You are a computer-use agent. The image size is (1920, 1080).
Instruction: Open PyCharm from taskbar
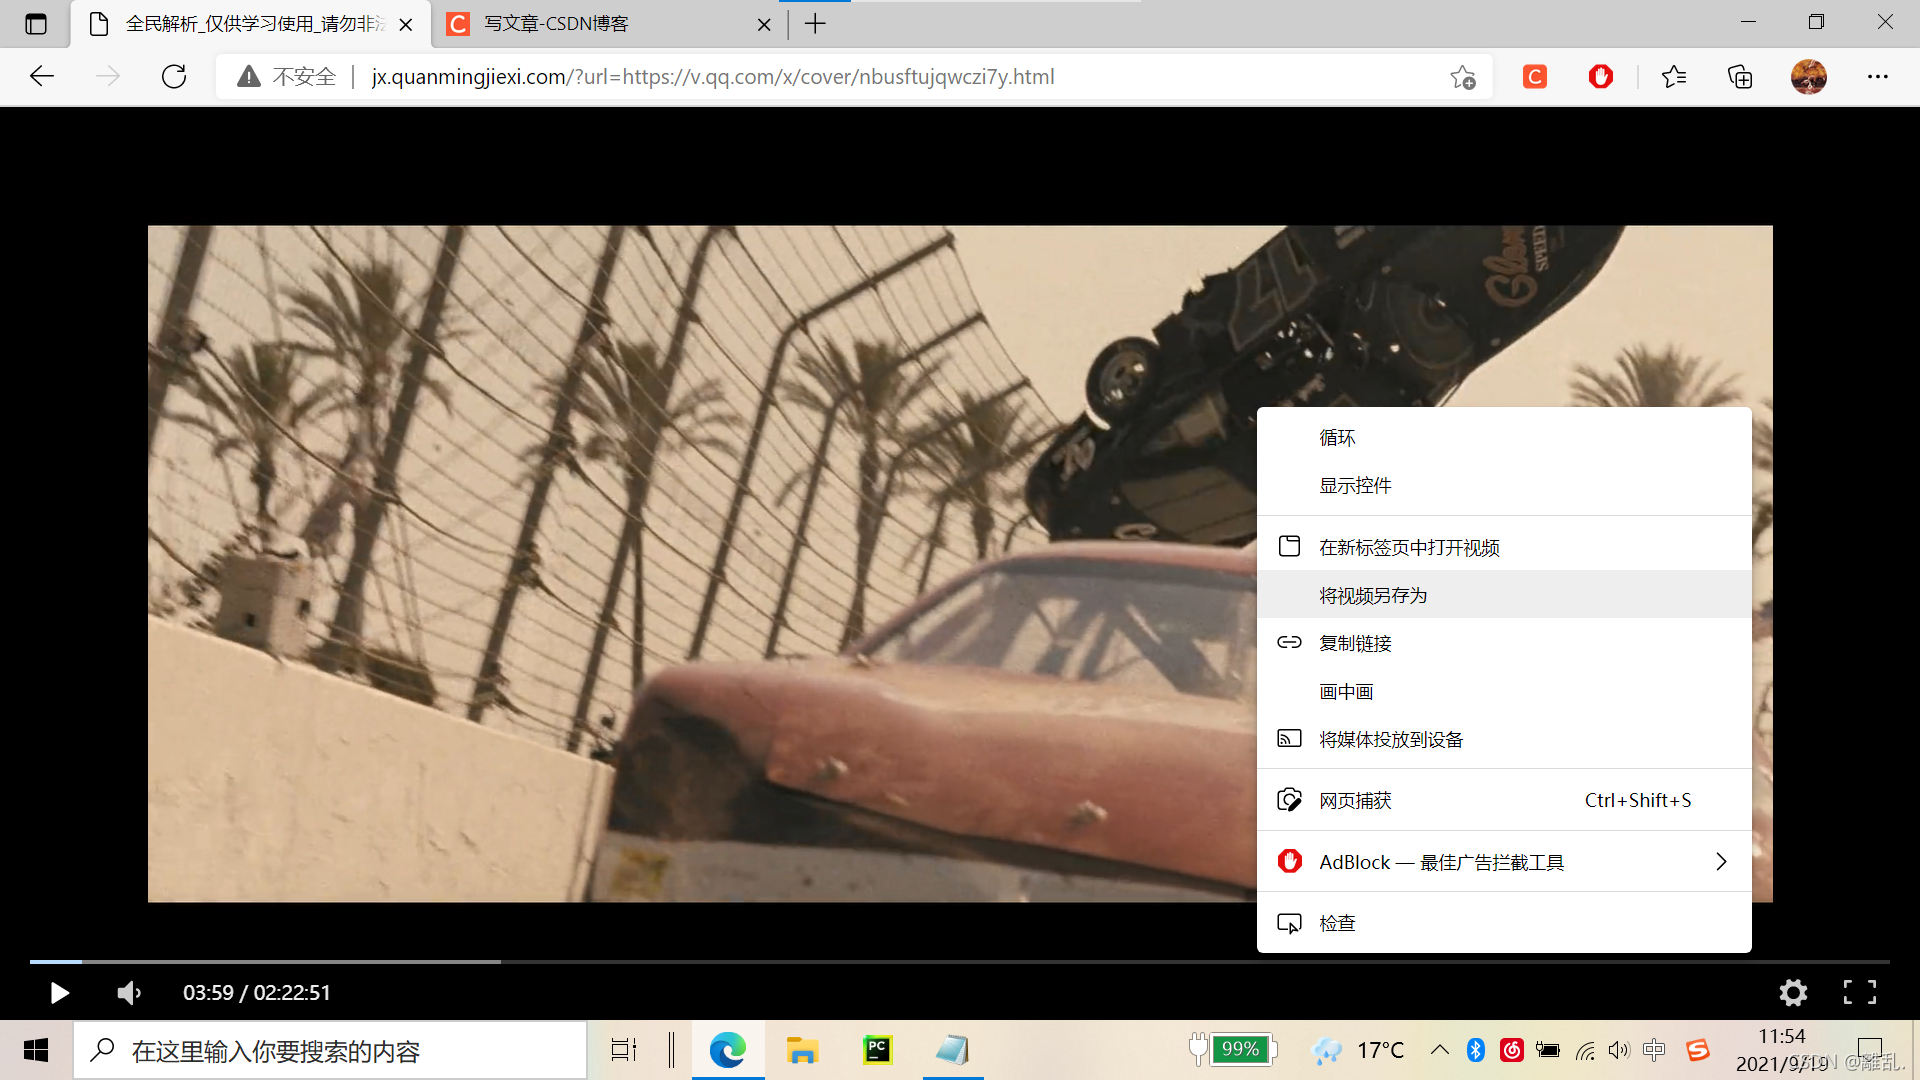(878, 1050)
